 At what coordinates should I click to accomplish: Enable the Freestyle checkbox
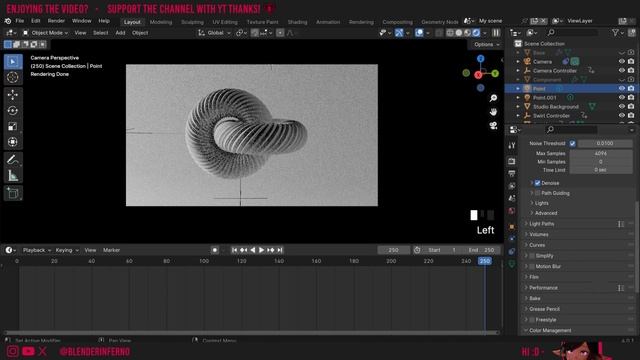click(532, 320)
